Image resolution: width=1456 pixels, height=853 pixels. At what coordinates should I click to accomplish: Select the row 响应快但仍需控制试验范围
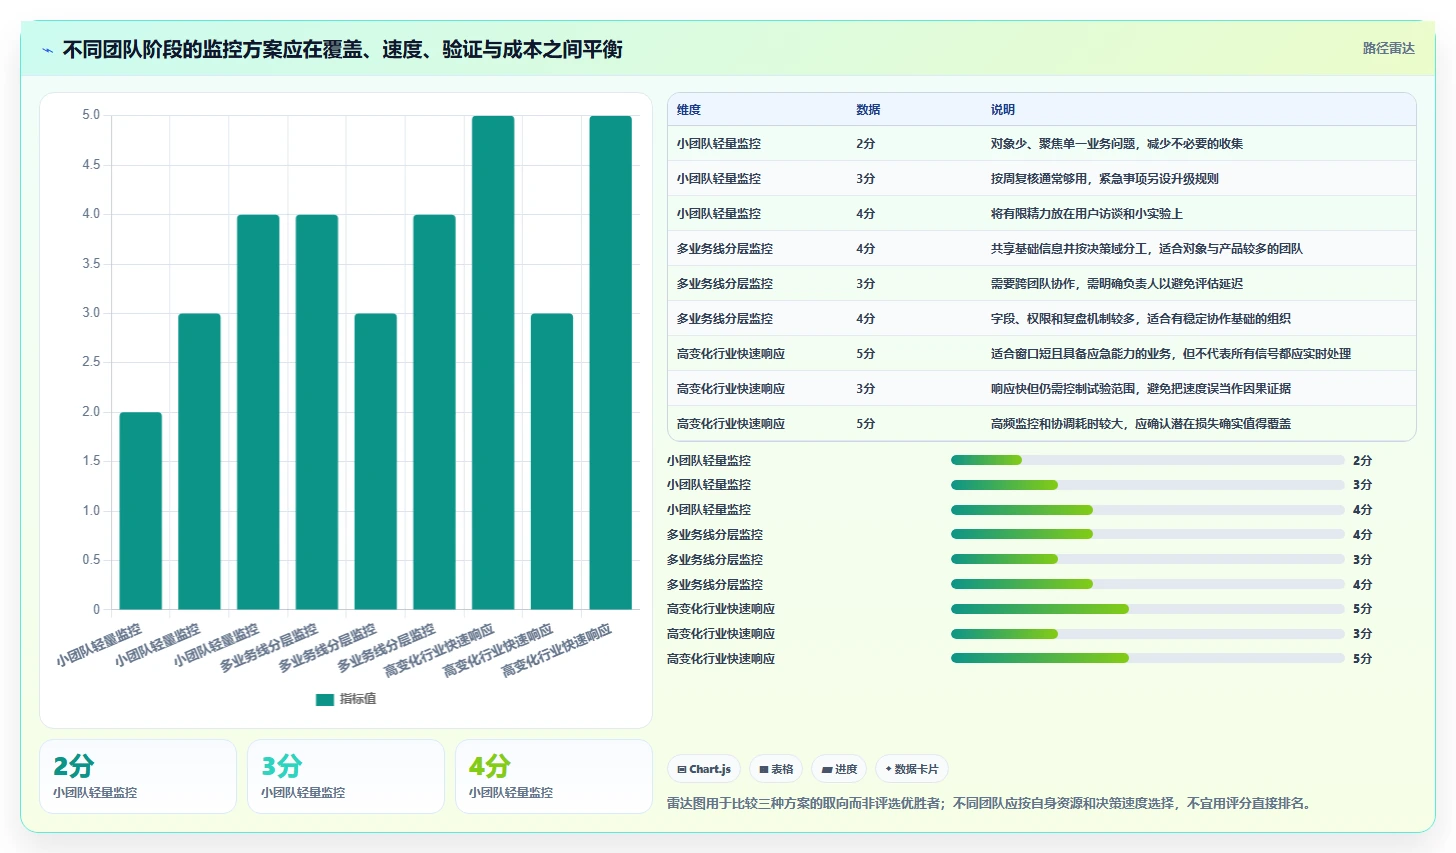pyautogui.click(x=1041, y=388)
